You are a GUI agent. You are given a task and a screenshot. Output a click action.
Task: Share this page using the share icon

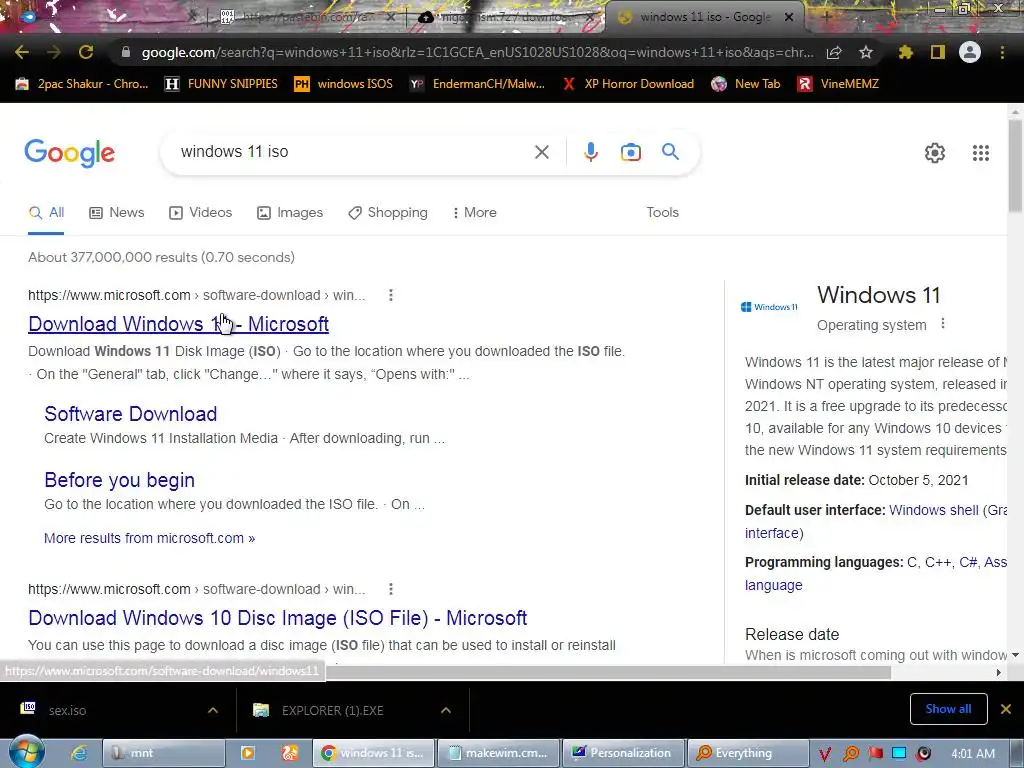[834, 52]
